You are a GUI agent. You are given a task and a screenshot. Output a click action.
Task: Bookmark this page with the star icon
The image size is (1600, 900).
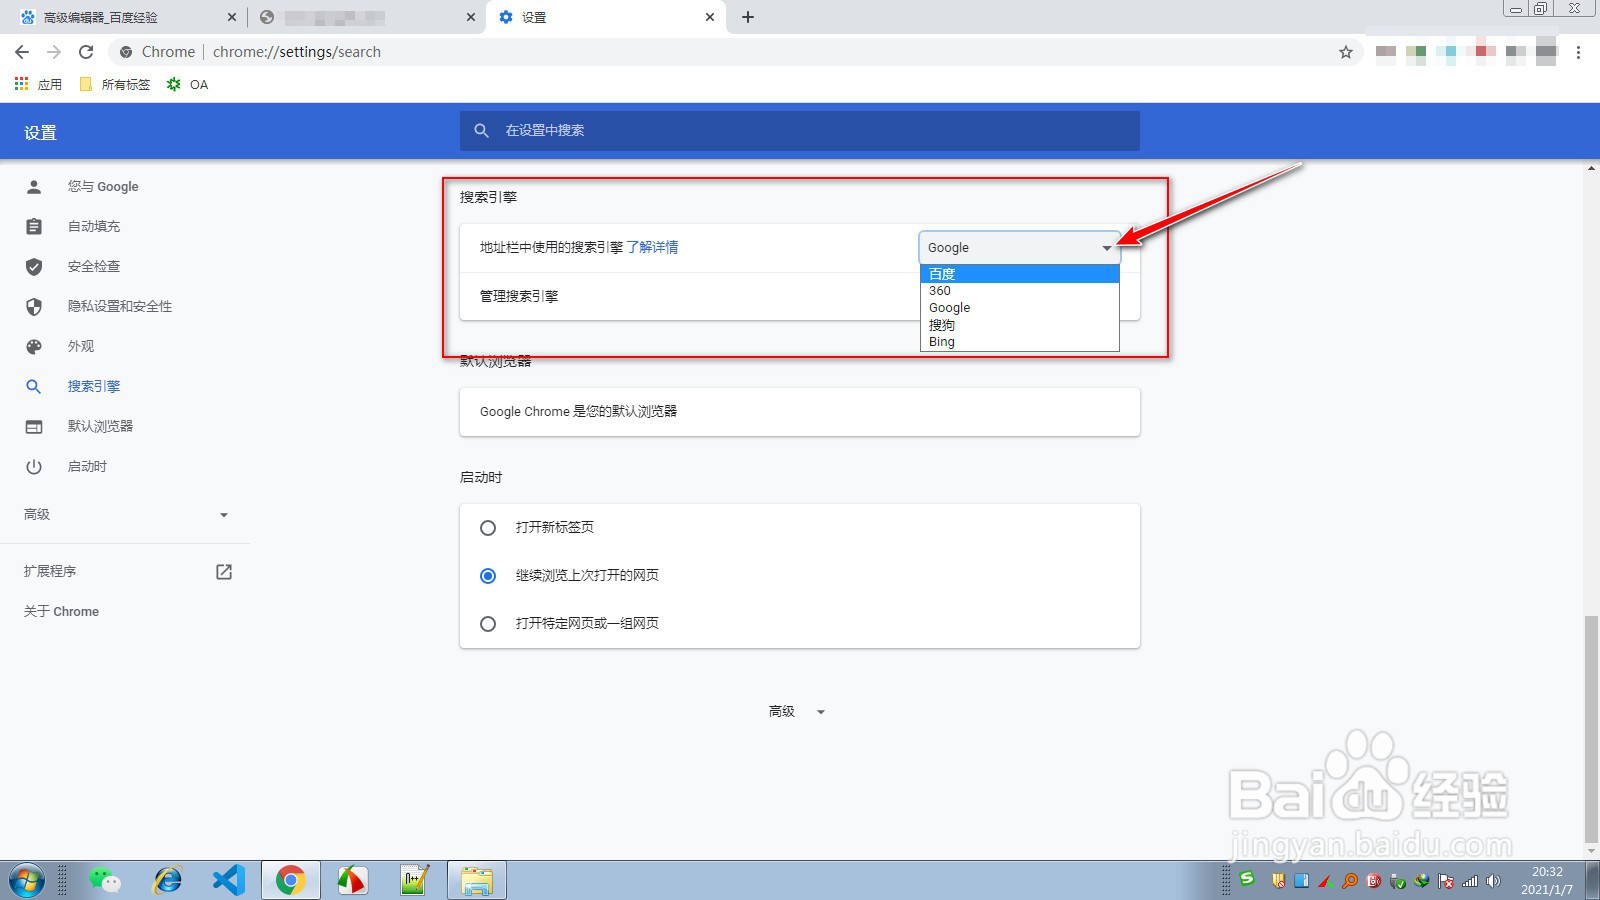click(x=1347, y=51)
